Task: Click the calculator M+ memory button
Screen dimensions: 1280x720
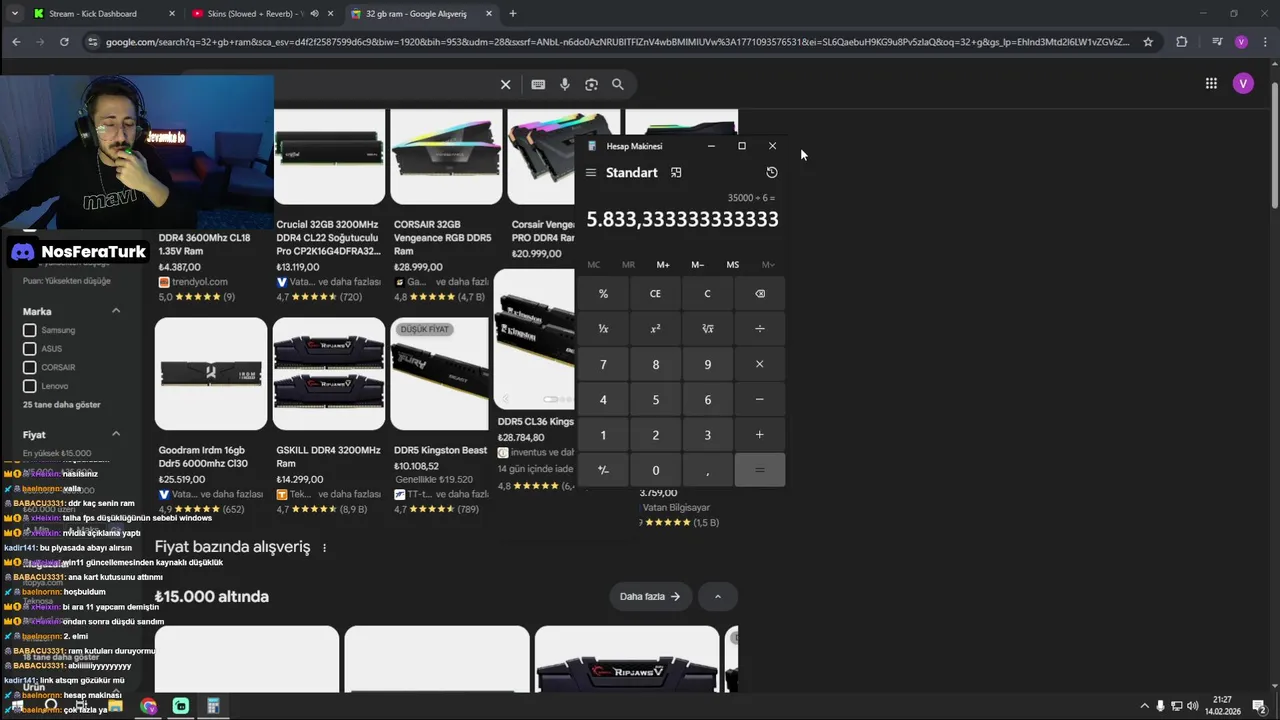Action: point(663,265)
